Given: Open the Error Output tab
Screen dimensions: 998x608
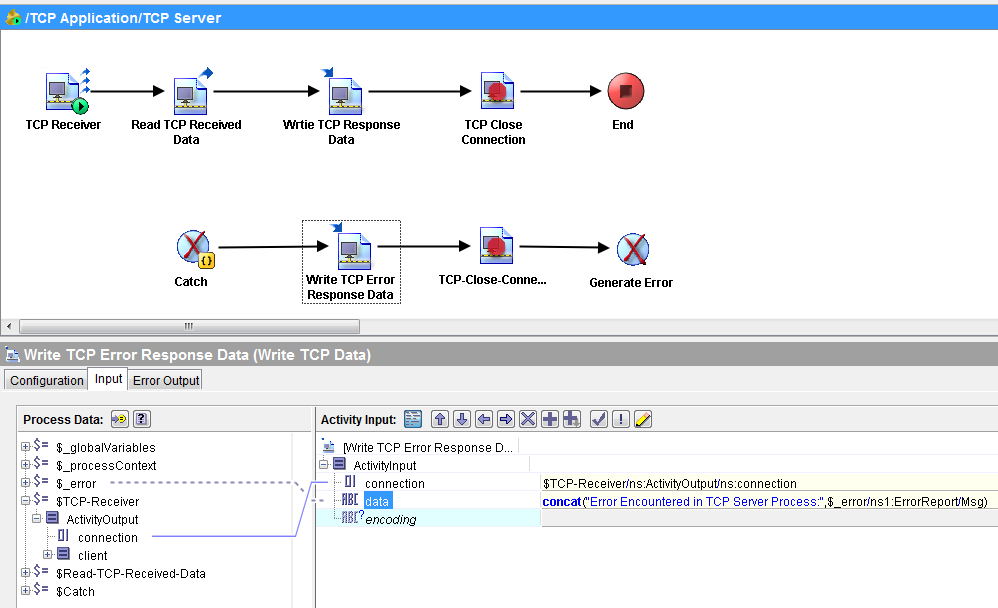Looking at the screenshot, I should 166,380.
